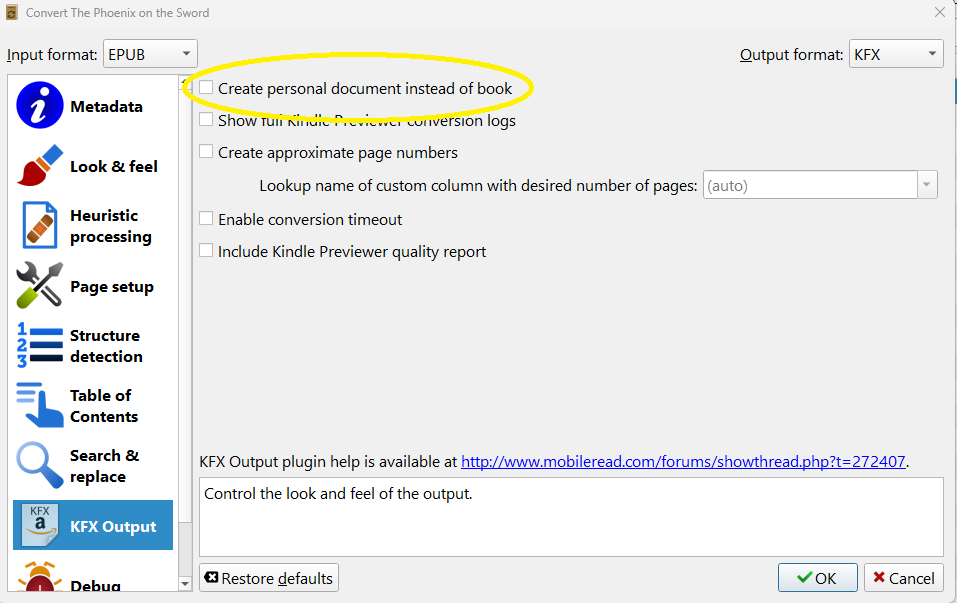This screenshot has height=603, width=957.
Task: Open Table of Contents section label
Action: (104, 406)
